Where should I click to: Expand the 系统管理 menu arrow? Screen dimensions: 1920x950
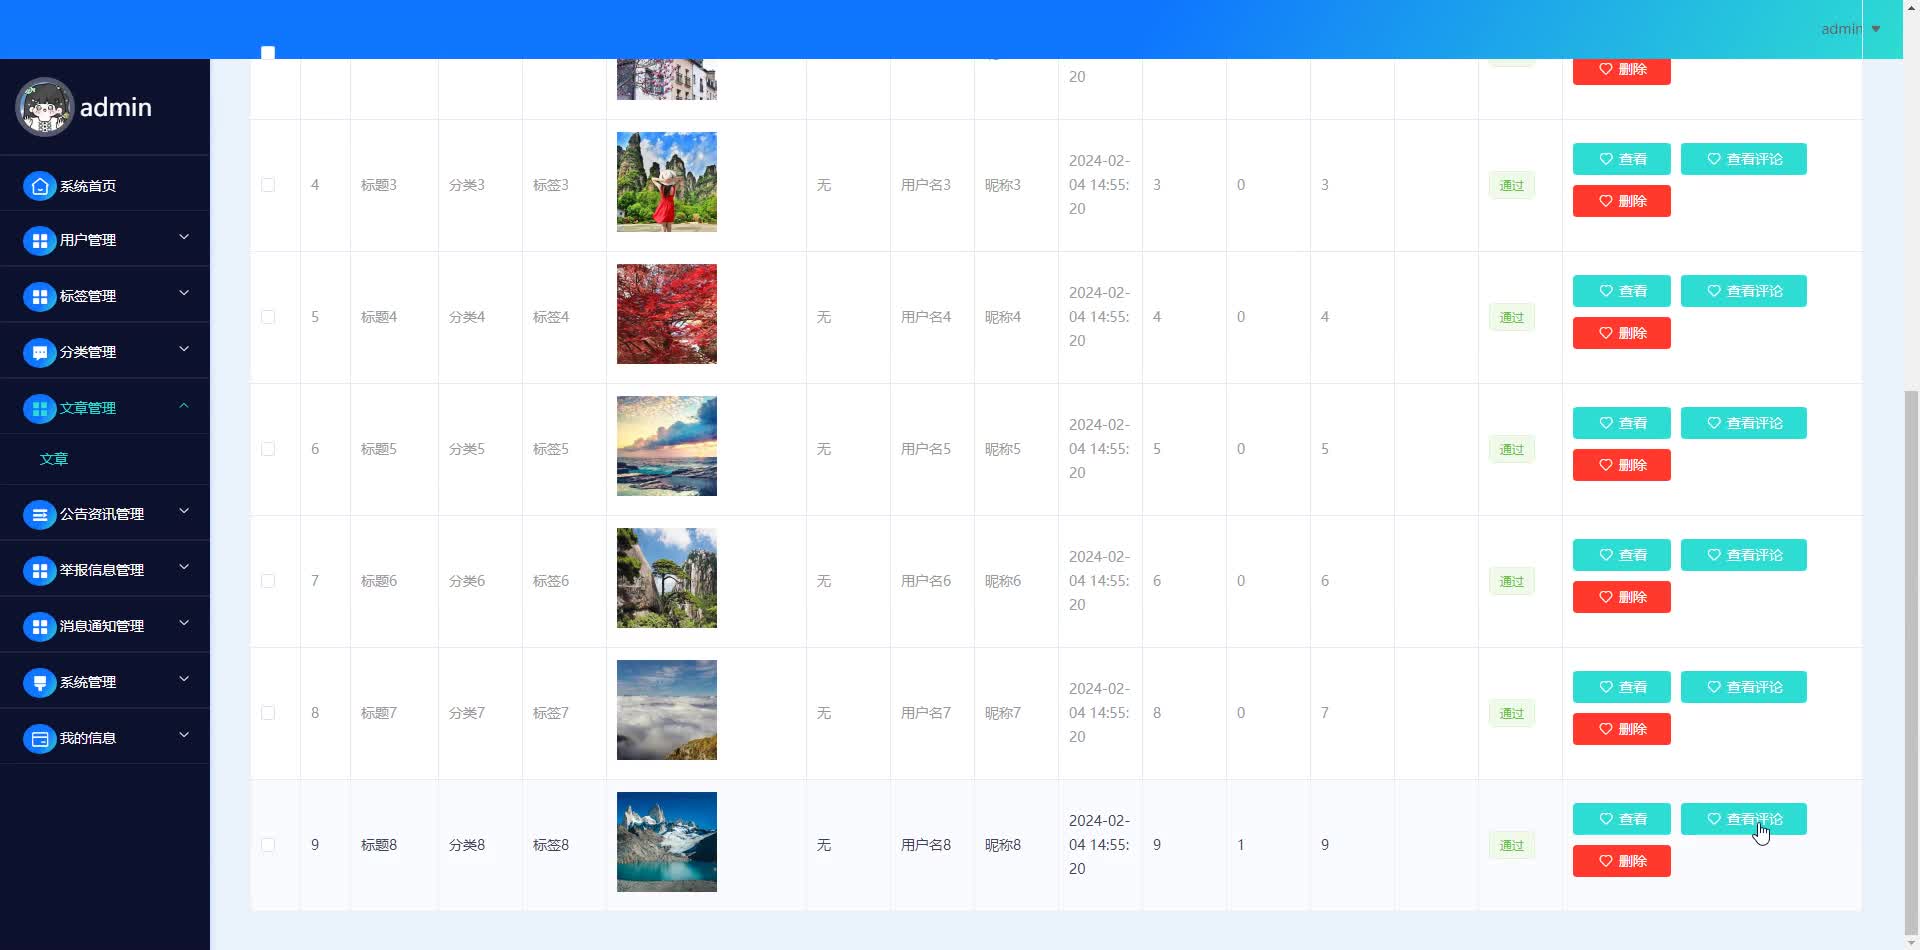(x=184, y=679)
